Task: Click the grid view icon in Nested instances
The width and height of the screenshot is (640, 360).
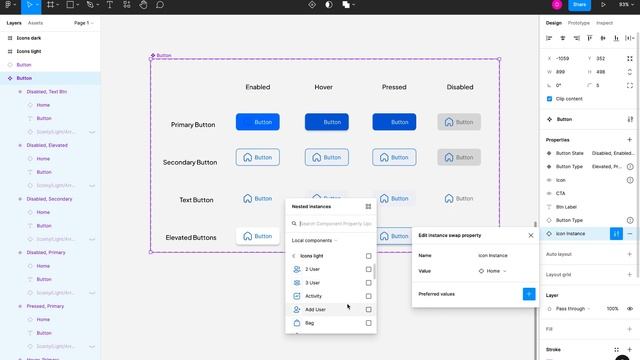Action: click(x=368, y=207)
